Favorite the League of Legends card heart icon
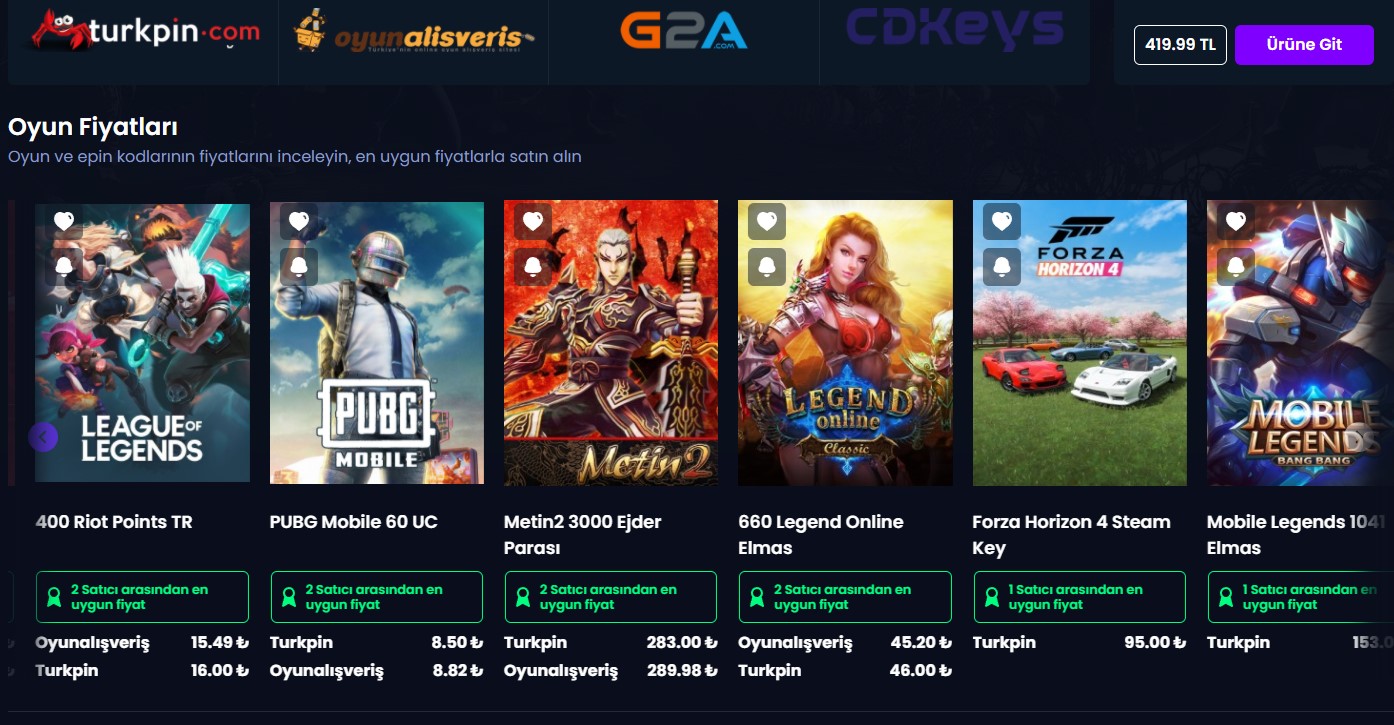Screen dimensions: 1394x725 click(x=64, y=221)
